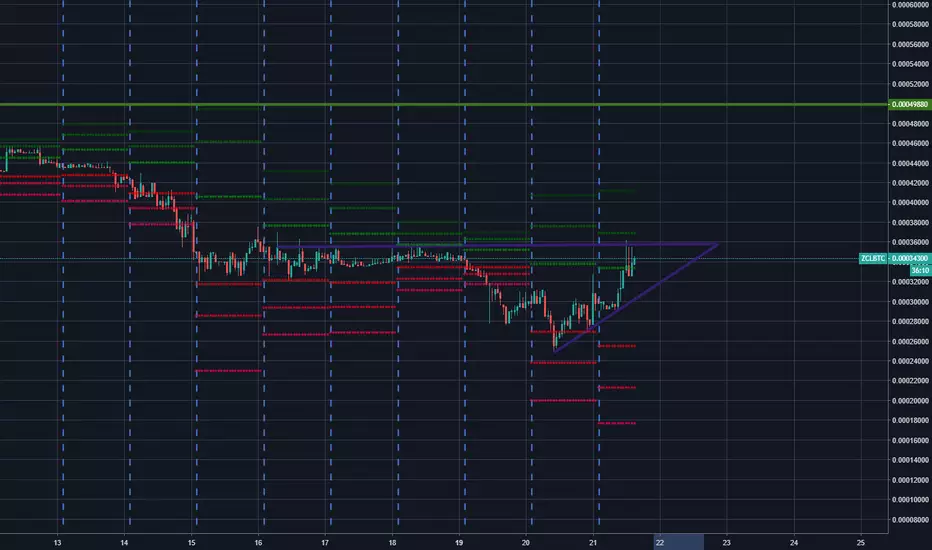Click the 0.00030000 price axis label
This screenshot has height=550, width=932.
pos(909,301)
